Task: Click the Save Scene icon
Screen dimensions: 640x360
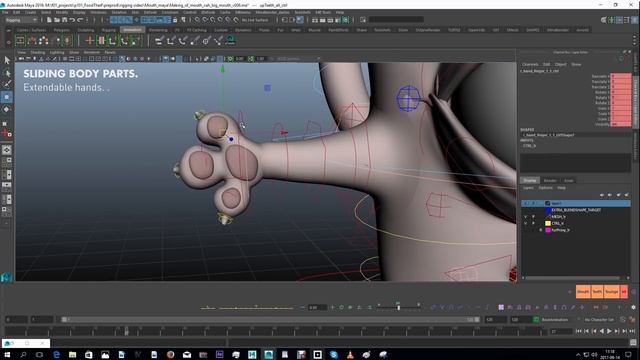Action: [x=64, y=20]
